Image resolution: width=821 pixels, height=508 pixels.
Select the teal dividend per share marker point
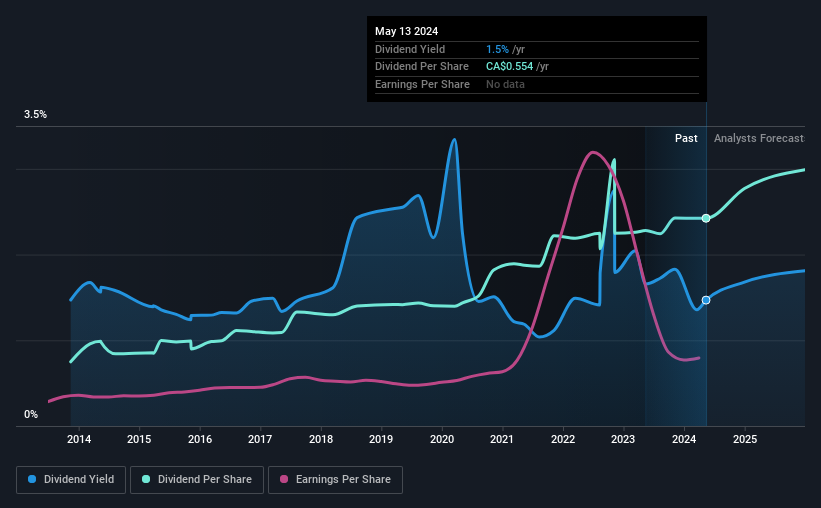click(706, 218)
